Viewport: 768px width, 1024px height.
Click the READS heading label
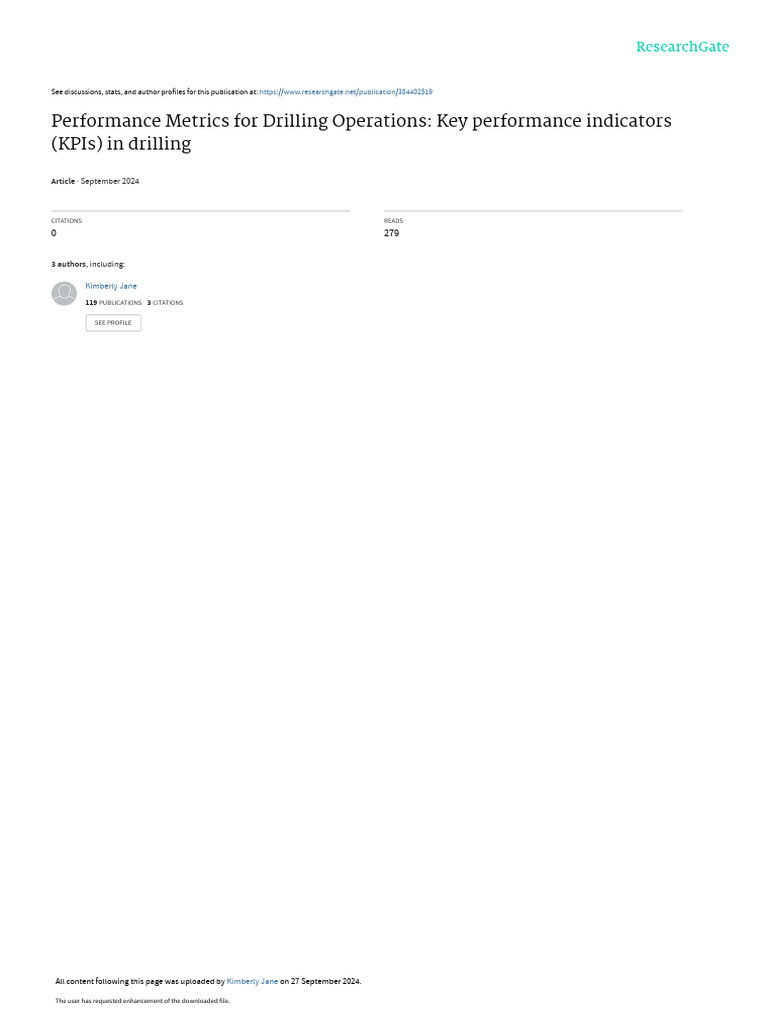[393, 221]
